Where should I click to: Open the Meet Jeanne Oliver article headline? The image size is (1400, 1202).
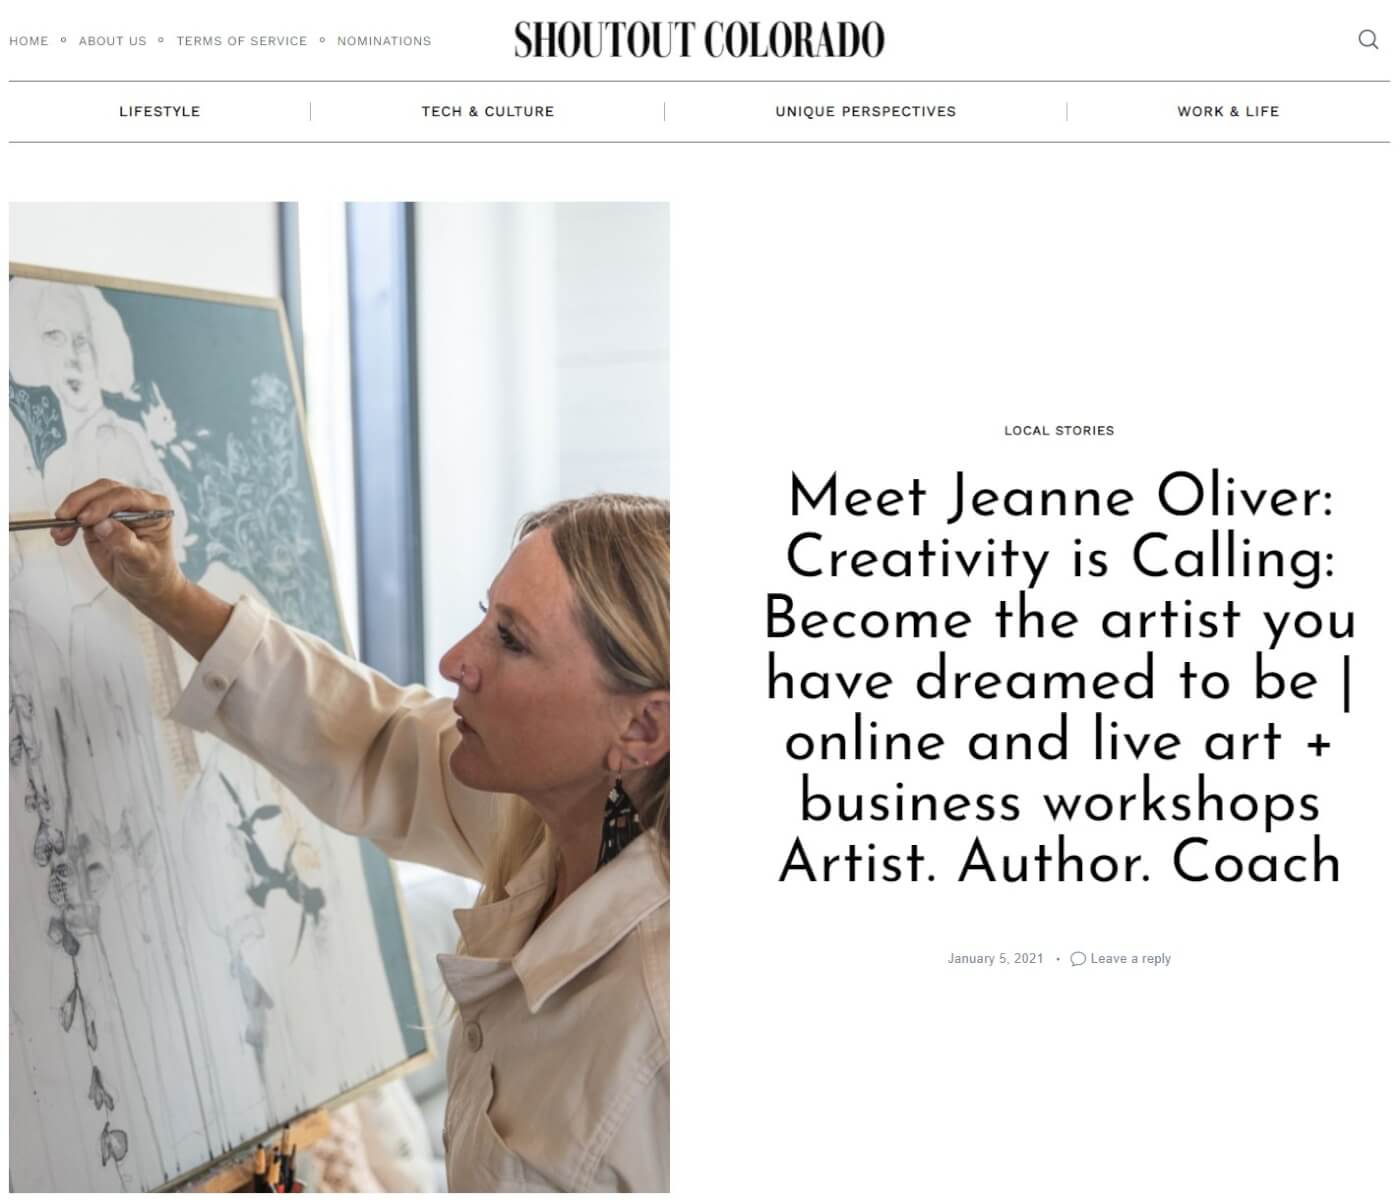[x=1059, y=679]
